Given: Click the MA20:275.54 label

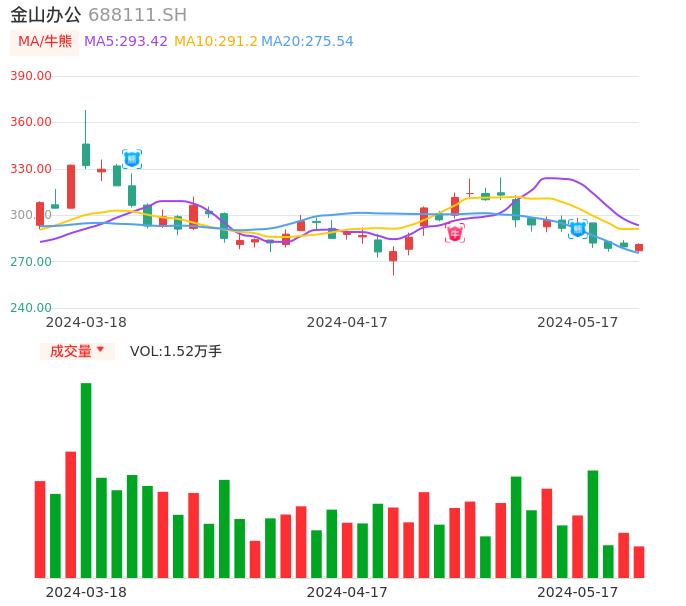Looking at the screenshot, I should click(x=307, y=42).
